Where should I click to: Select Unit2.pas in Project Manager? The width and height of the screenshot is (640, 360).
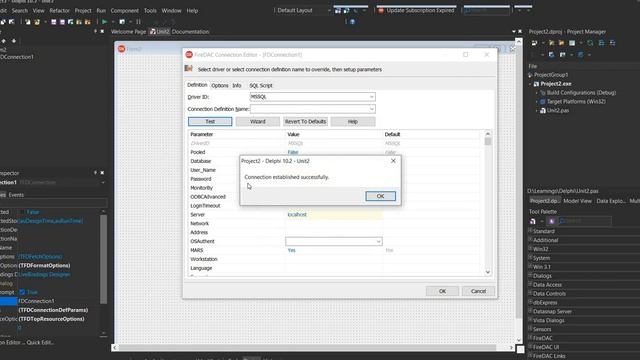point(558,111)
